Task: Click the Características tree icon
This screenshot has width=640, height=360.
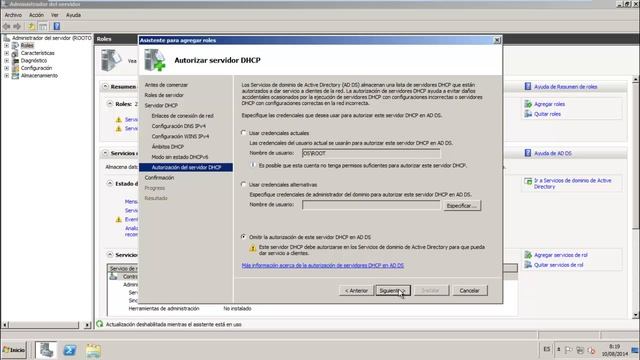Action: 15,53
